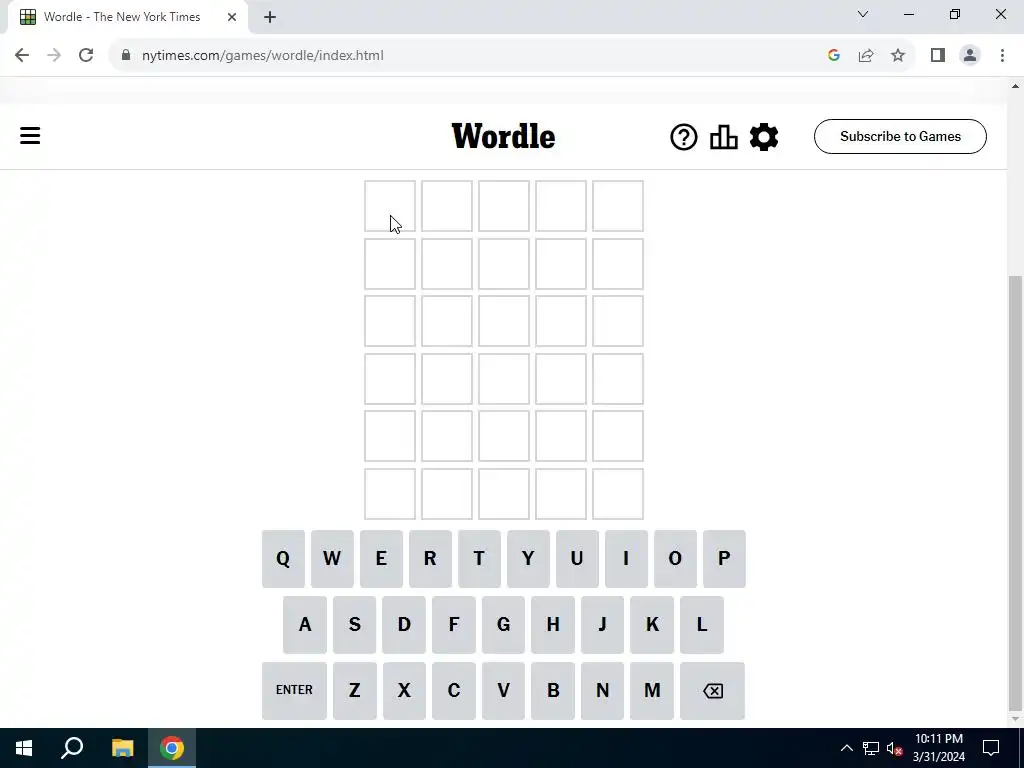This screenshot has width=1024, height=768.
Task: Delete a letter with the backspace key
Action: pyautogui.click(x=712, y=690)
